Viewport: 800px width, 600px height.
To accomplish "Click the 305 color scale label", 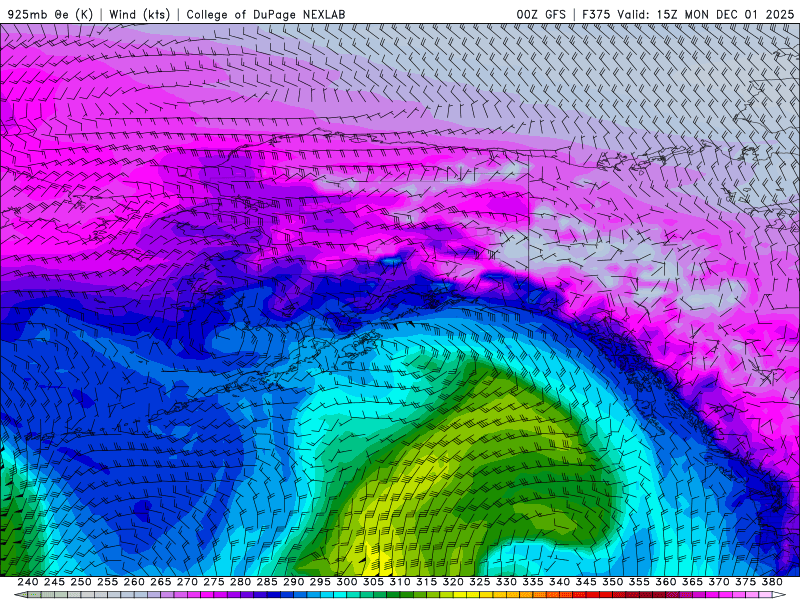I will (x=373, y=582).
